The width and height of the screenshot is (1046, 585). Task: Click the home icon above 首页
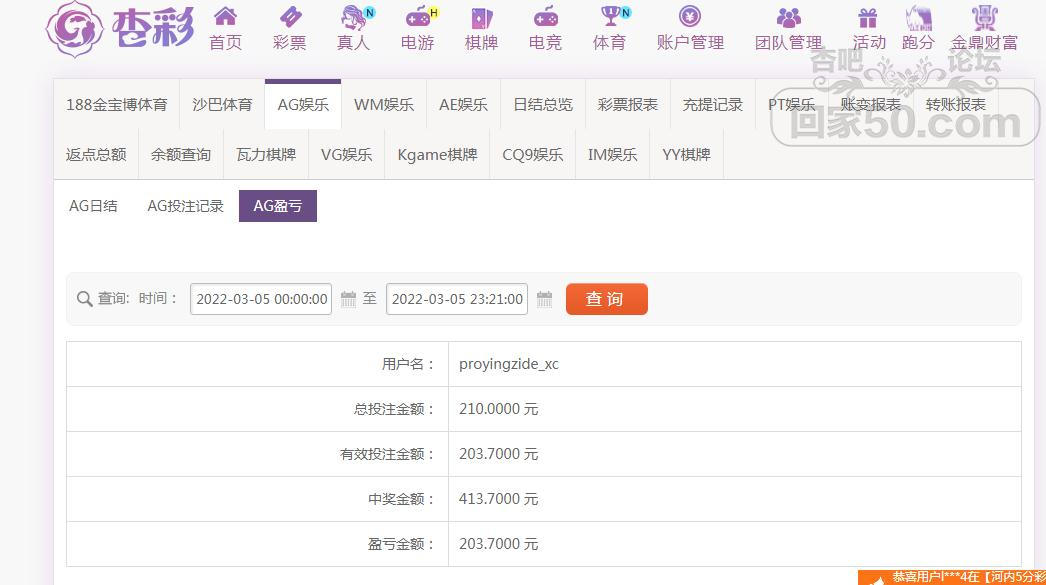225,17
